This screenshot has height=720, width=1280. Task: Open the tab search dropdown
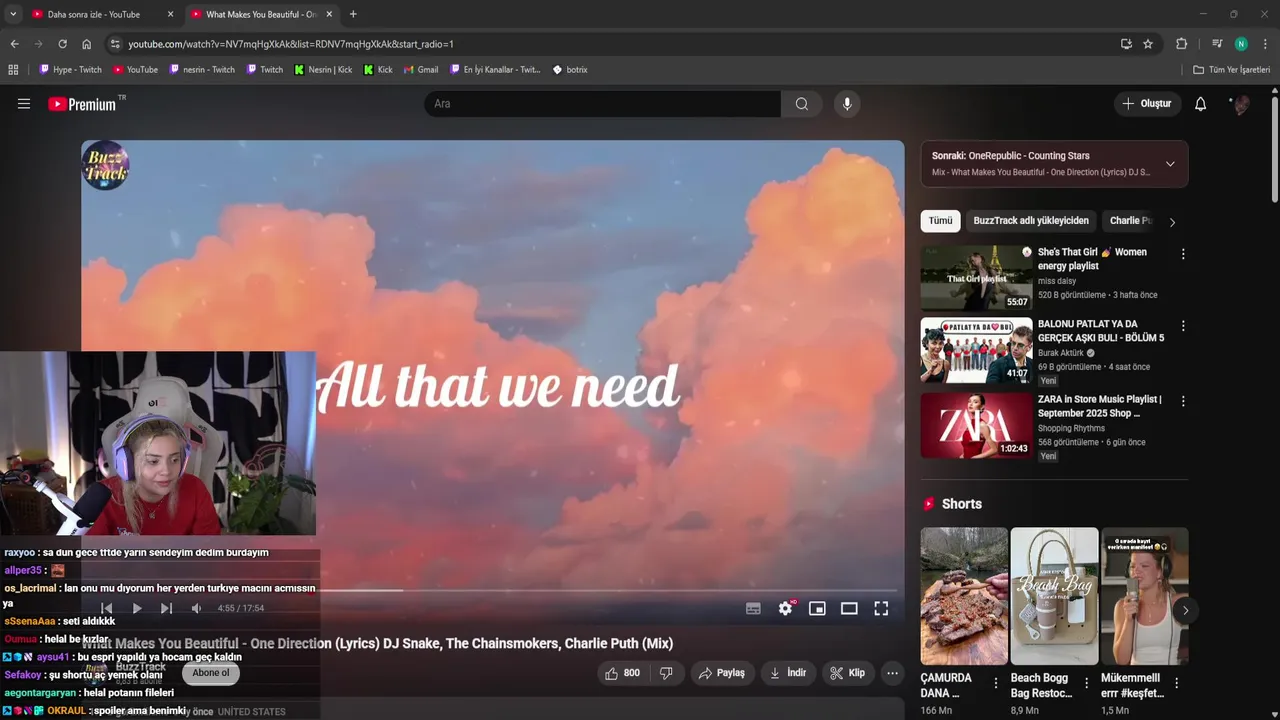point(13,14)
